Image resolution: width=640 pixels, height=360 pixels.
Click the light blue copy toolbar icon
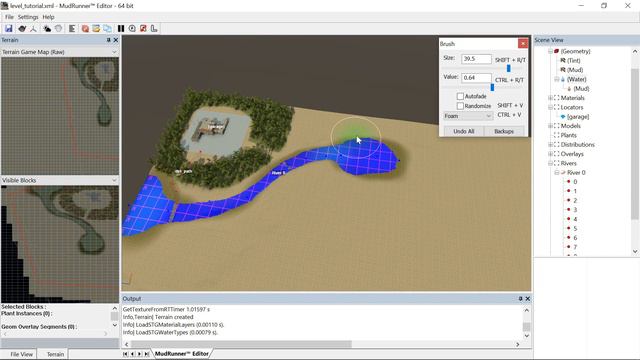pyautogui.click(x=107, y=29)
